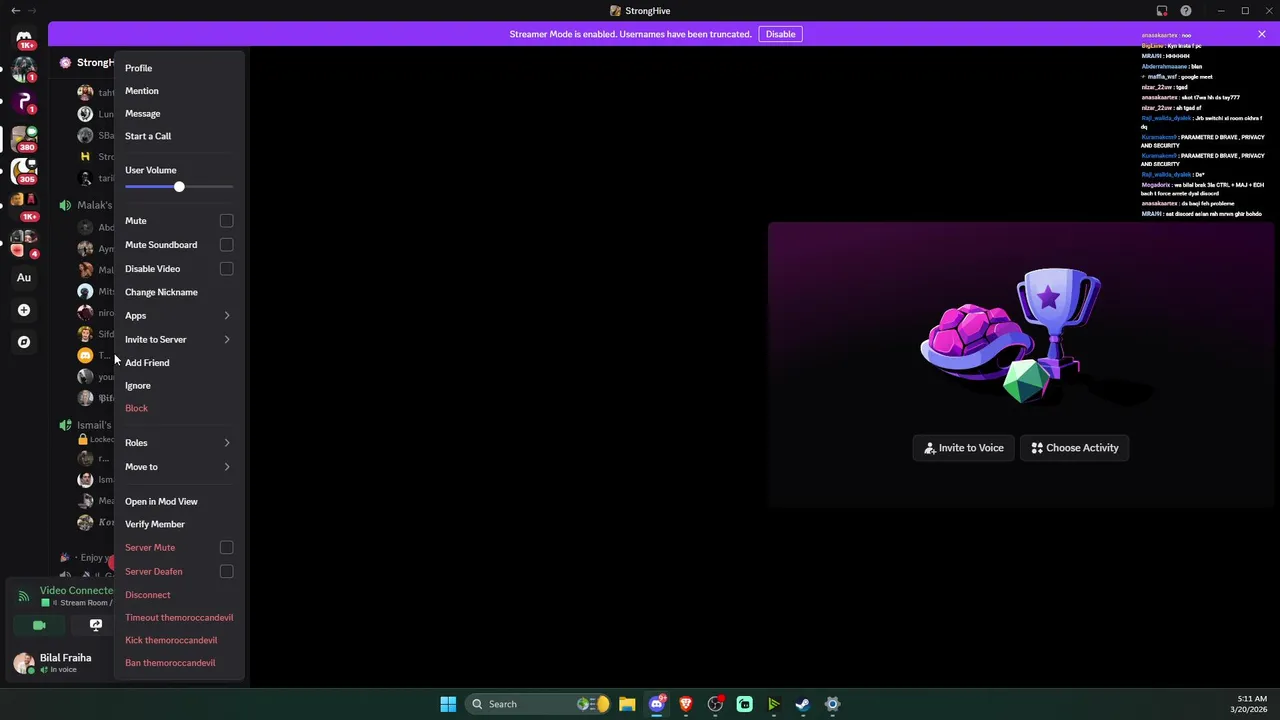The height and width of the screenshot is (720, 1280).
Task: Open Brave browser taskbar icon
Action: 686,704
